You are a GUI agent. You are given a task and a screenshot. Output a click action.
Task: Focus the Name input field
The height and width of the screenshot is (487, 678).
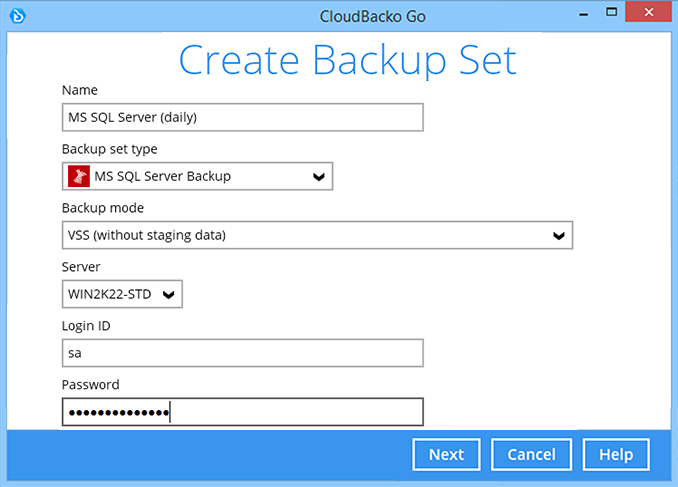point(243,117)
